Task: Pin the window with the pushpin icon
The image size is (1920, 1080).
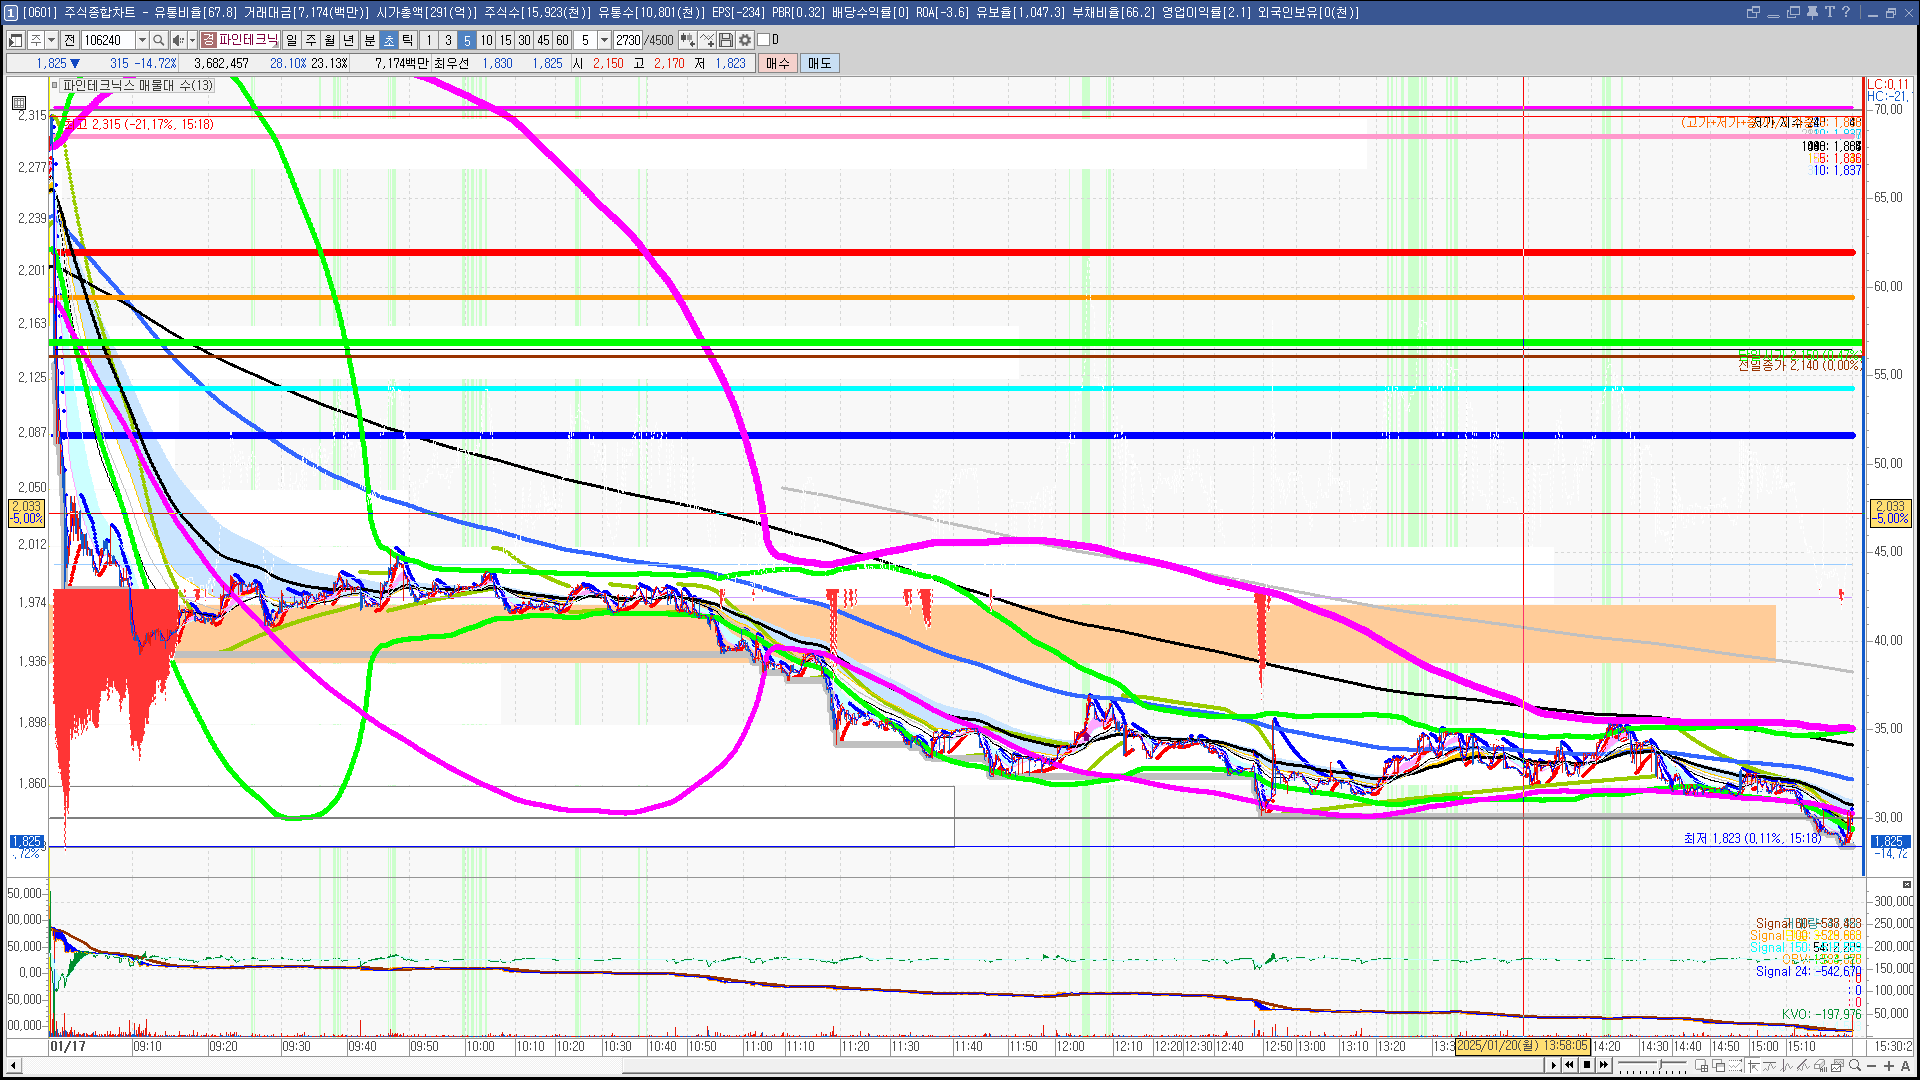Action: click(1812, 12)
